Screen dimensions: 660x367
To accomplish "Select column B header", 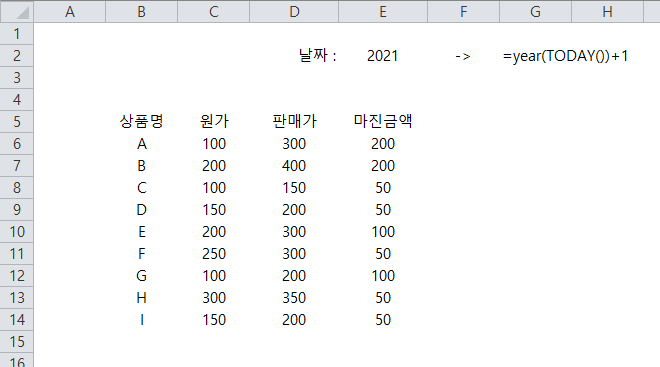I will click(141, 11).
